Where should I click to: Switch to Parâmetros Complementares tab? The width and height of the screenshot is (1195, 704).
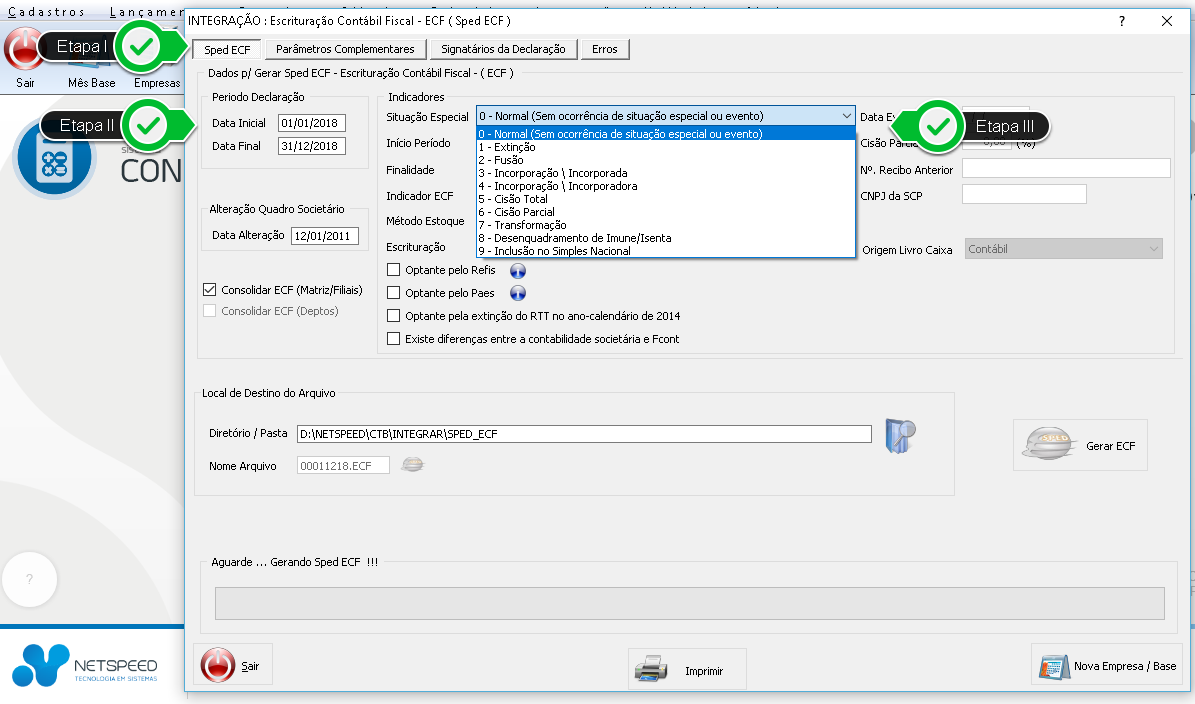(345, 49)
